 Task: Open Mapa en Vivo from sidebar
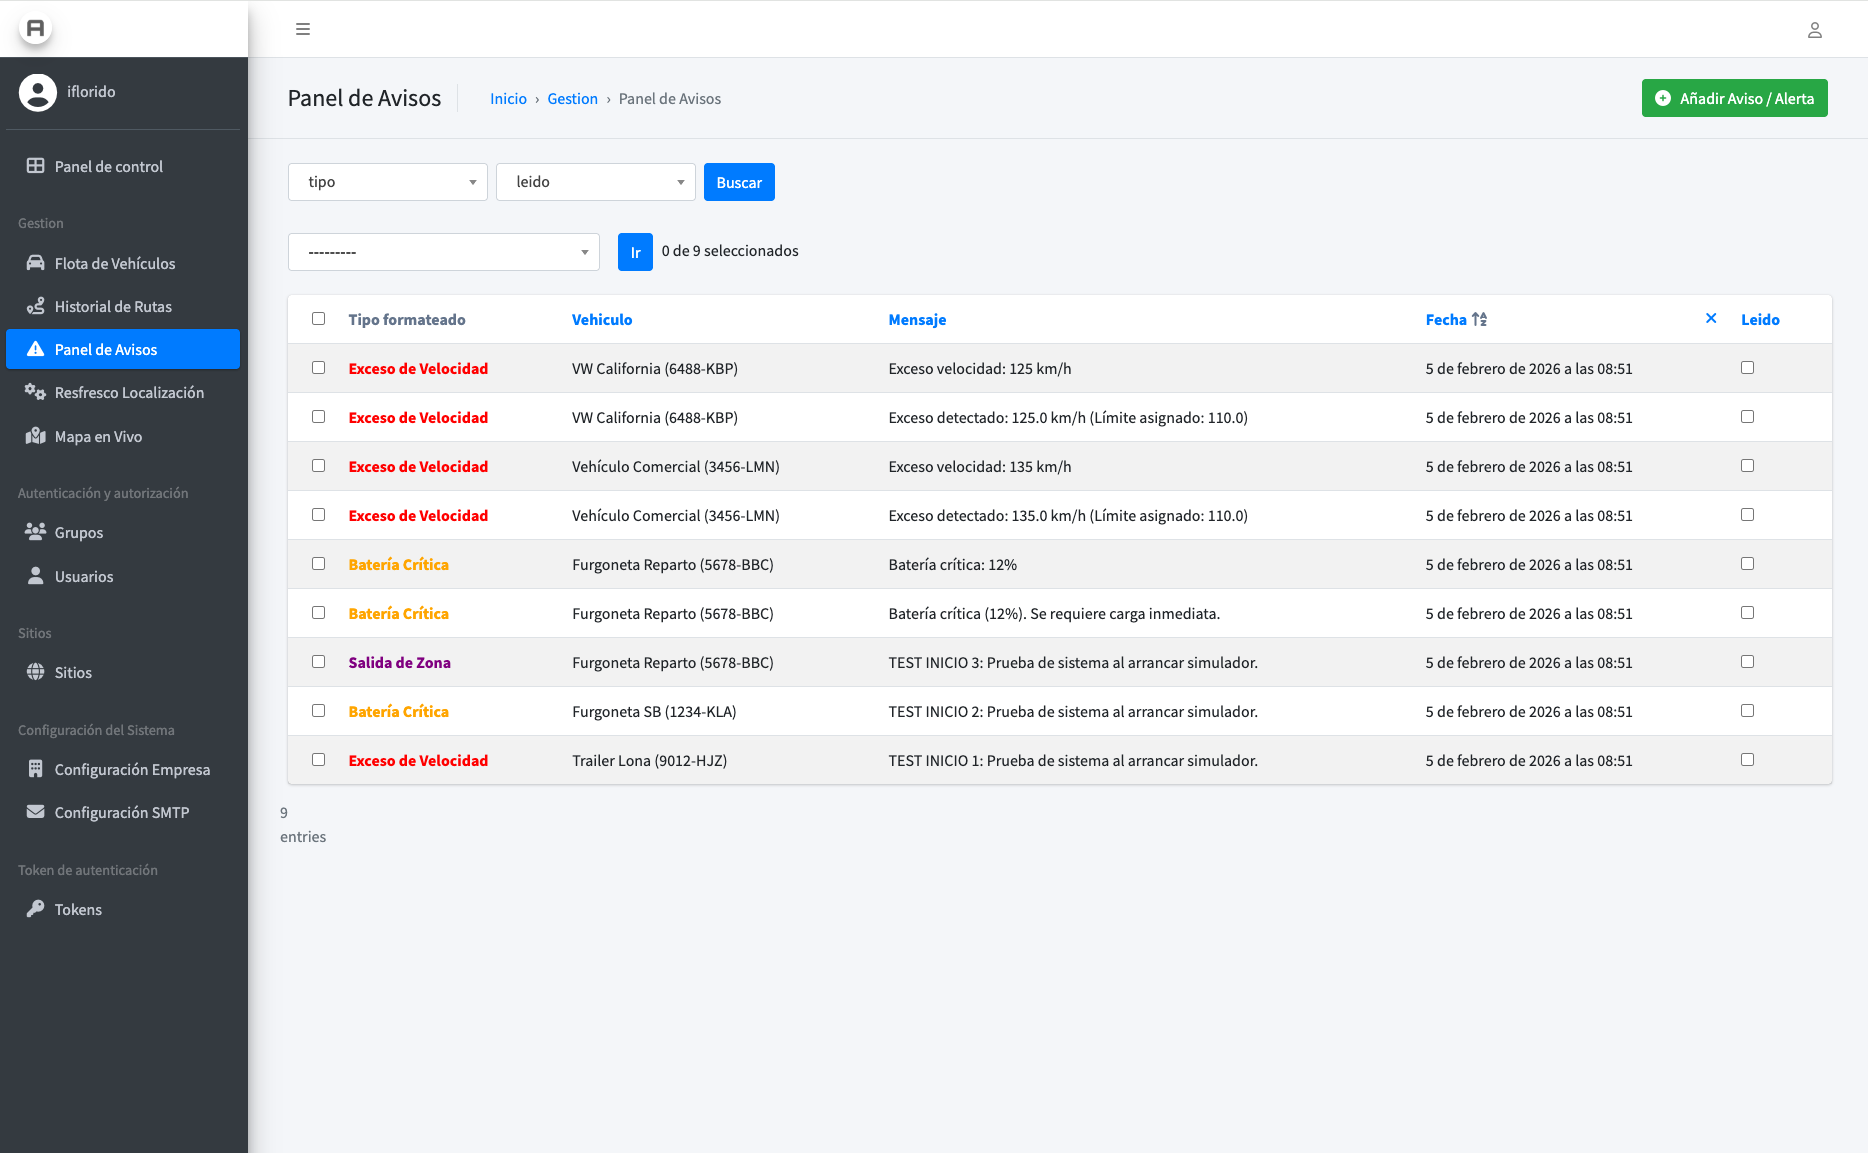(x=98, y=437)
